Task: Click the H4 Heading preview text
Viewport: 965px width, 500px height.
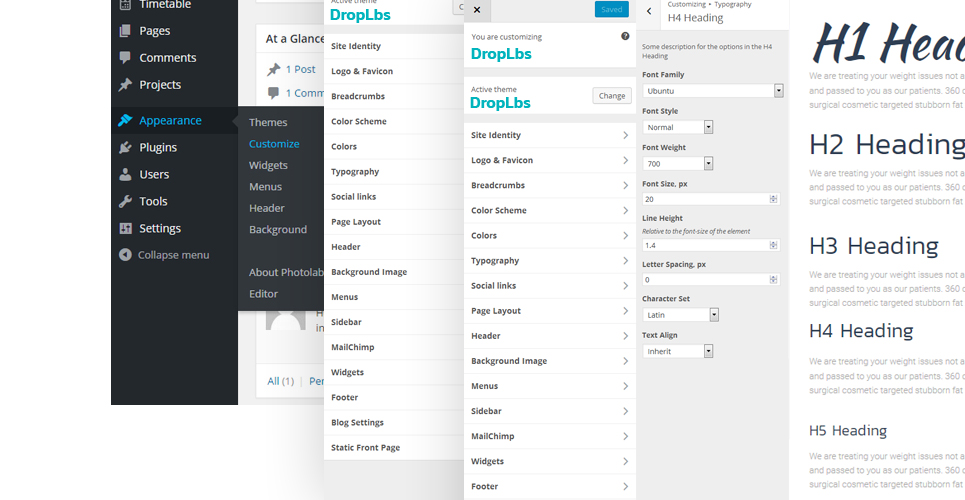Action: coord(861,331)
